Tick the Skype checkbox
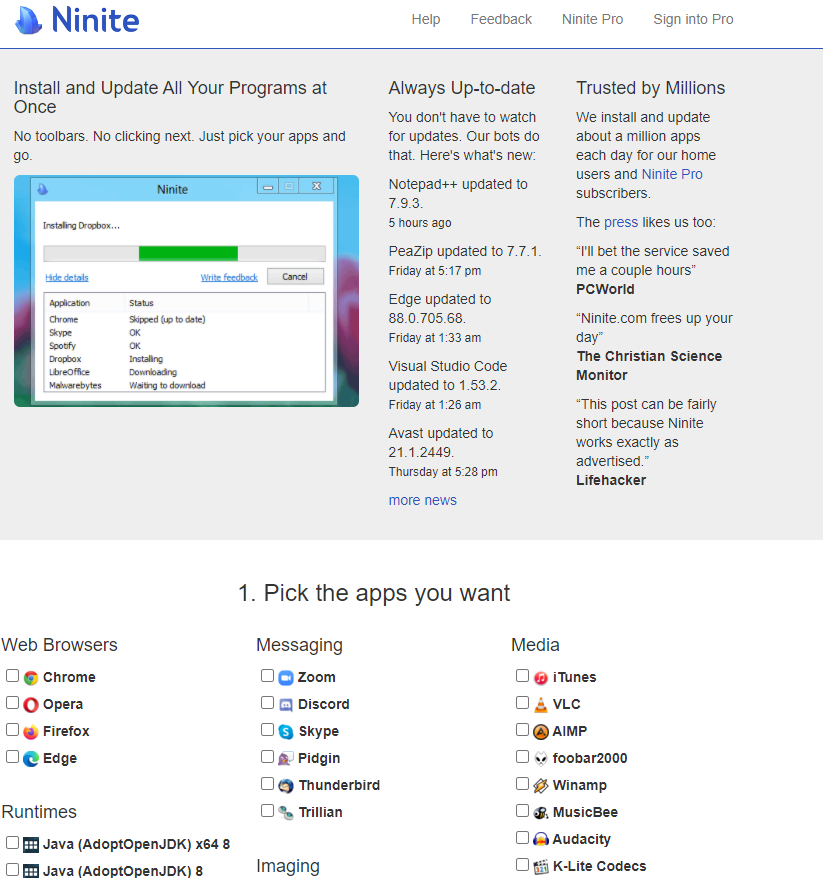The height and width of the screenshot is (878, 823). 268,730
